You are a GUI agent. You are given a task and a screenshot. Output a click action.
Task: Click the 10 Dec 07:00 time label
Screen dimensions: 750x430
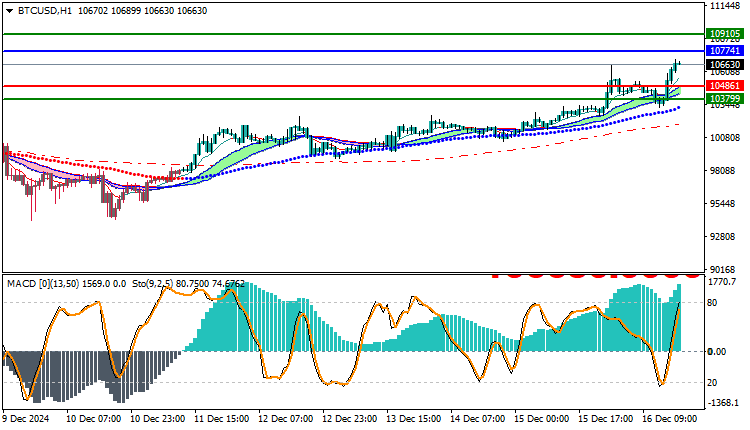[x=93, y=419]
